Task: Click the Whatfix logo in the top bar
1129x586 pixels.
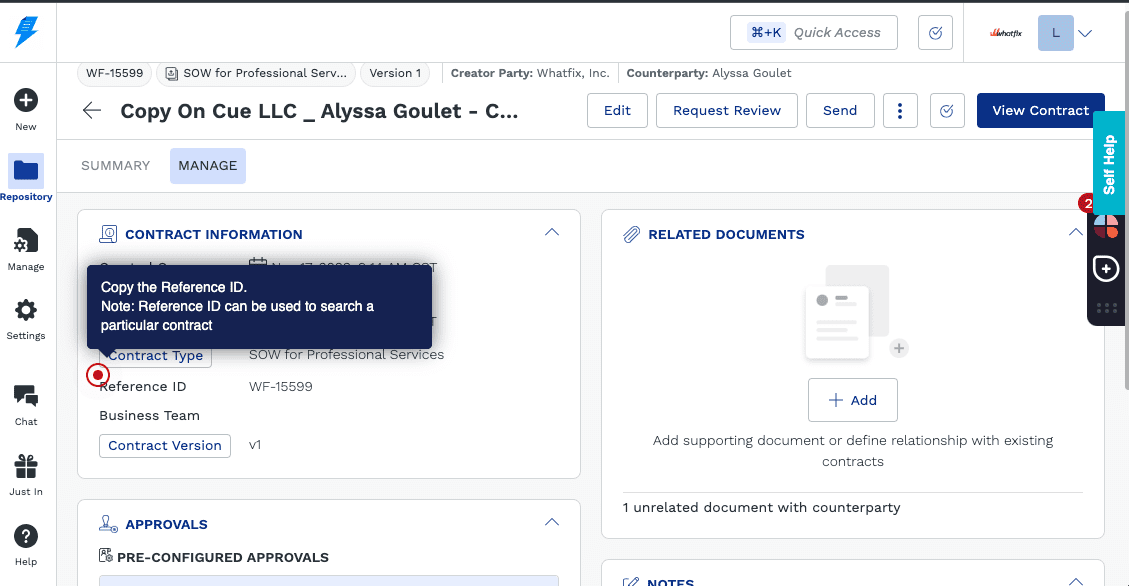Action: pyautogui.click(x=1004, y=32)
